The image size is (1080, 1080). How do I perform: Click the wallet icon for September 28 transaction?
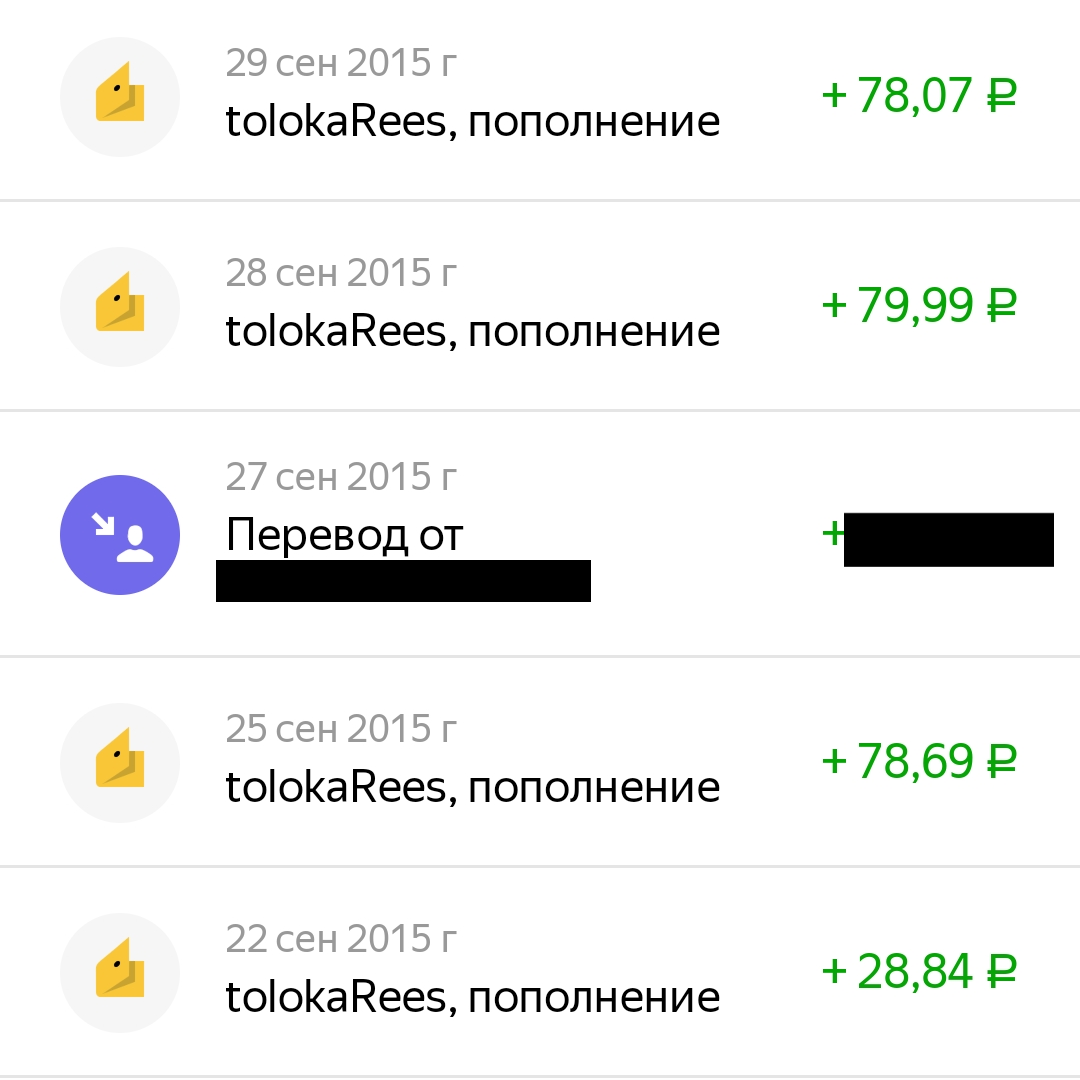click(120, 306)
